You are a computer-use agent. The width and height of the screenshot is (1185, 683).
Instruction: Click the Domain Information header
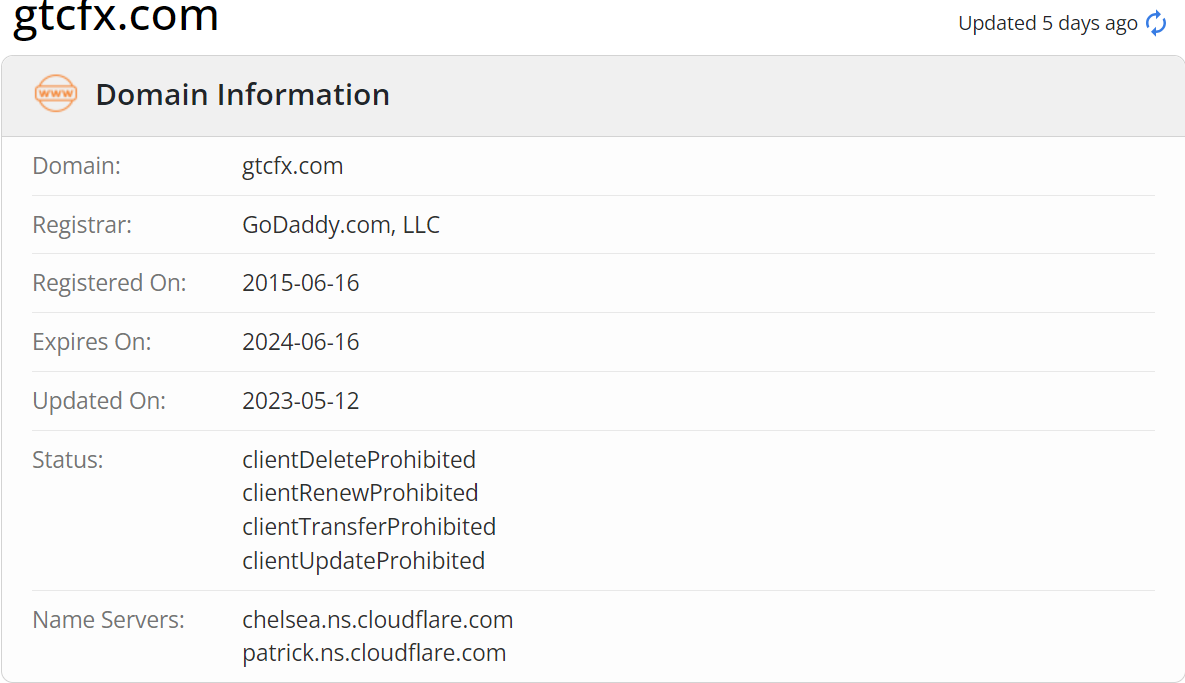pyautogui.click(x=243, y=94)
